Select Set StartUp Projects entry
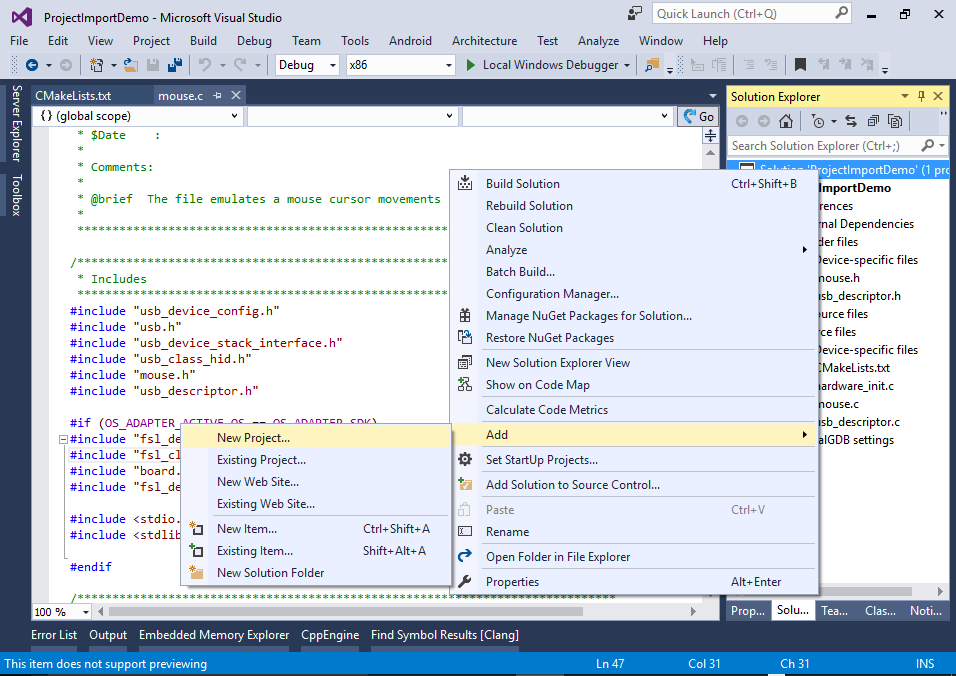The height and width of the screenshot is (676, 956). 633,460
